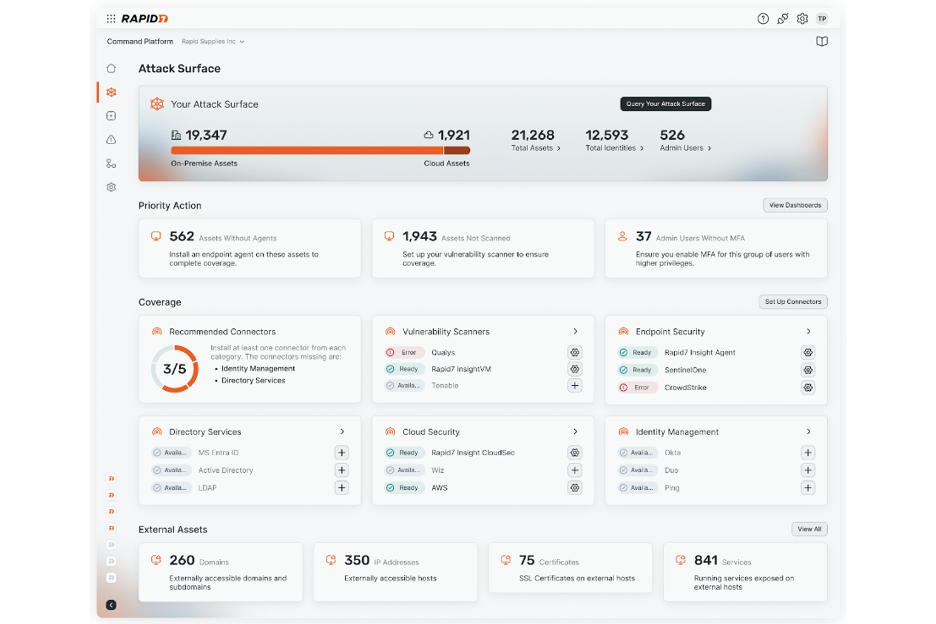Click the Command Platform breadcrumb

(138, 41)
